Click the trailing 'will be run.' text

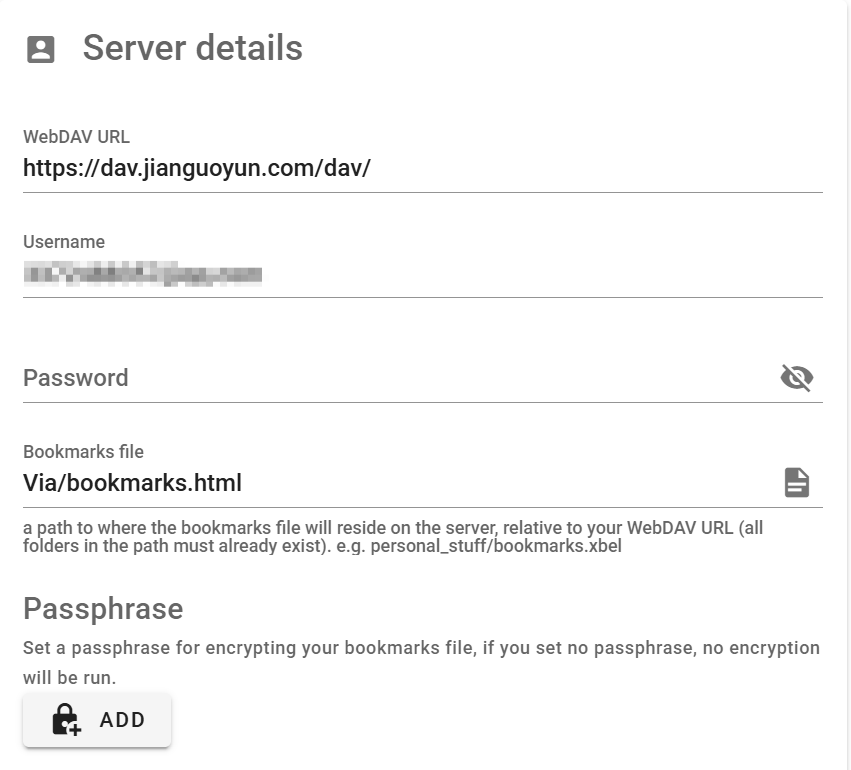[x=69, y=678]
